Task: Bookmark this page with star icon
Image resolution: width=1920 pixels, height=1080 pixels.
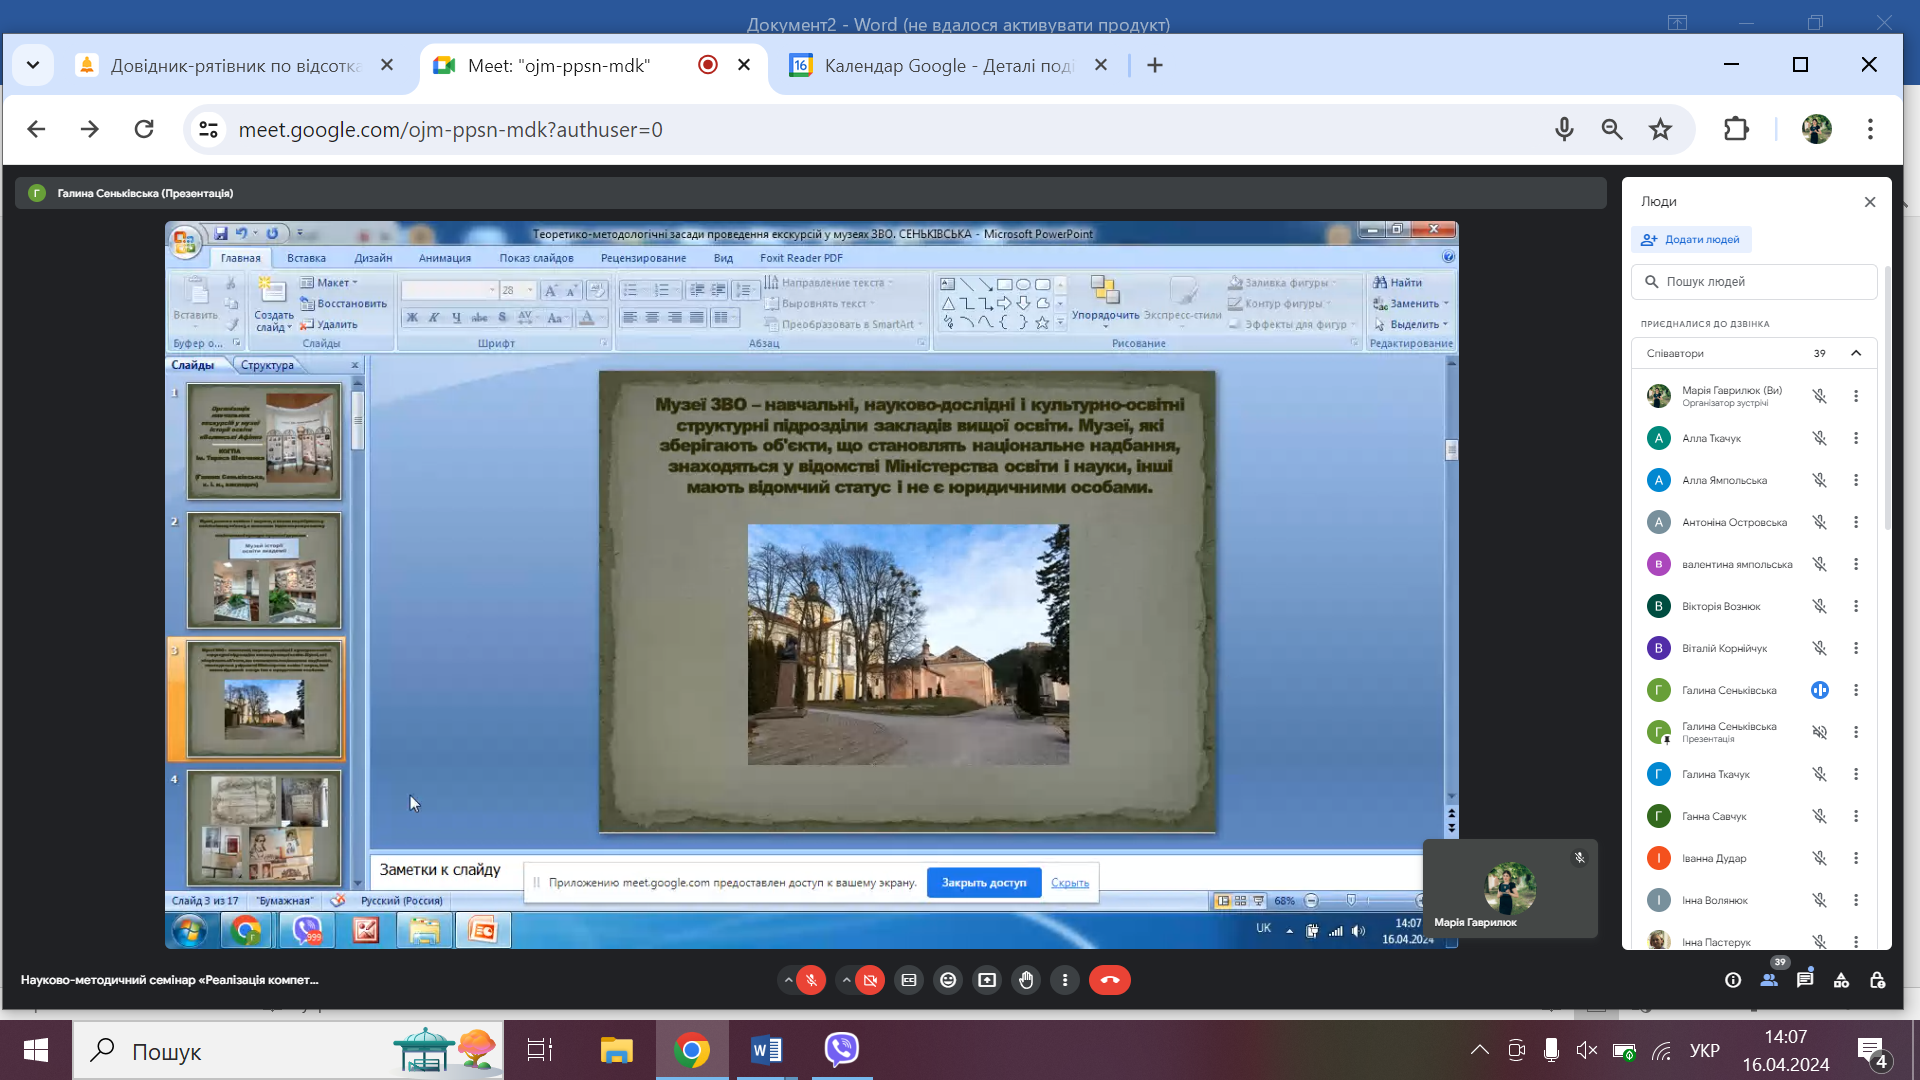Action: [x=1661, y=129]
